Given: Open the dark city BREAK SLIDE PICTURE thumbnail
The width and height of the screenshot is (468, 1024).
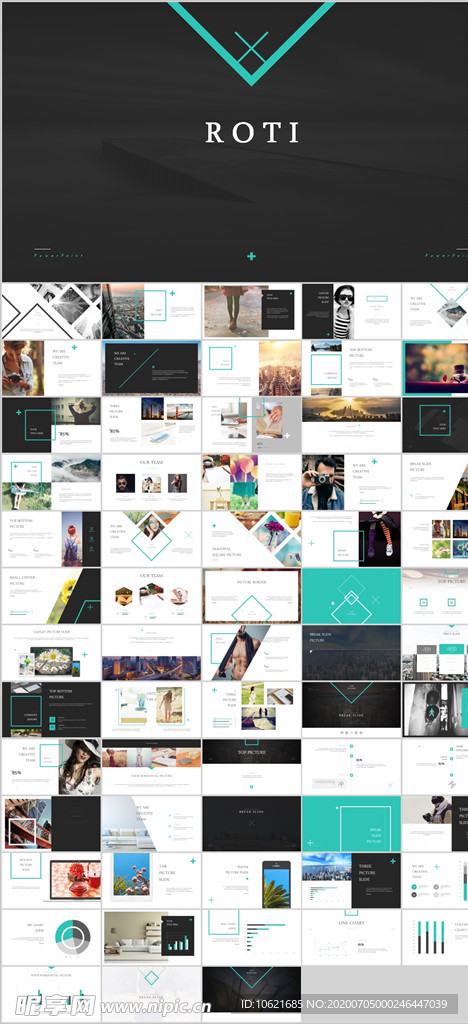Looking at the screenshot, I should click(351, 652).
